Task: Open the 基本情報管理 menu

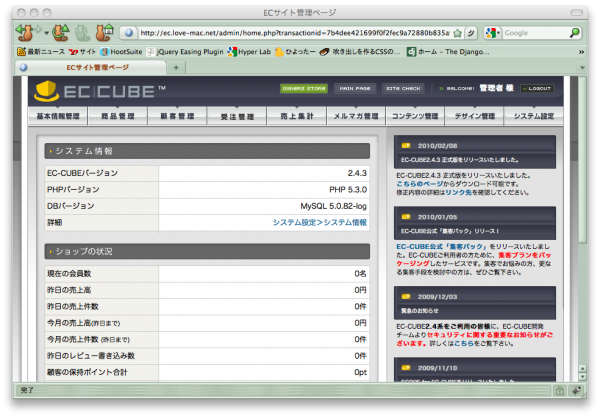Action: coord(58,116)
